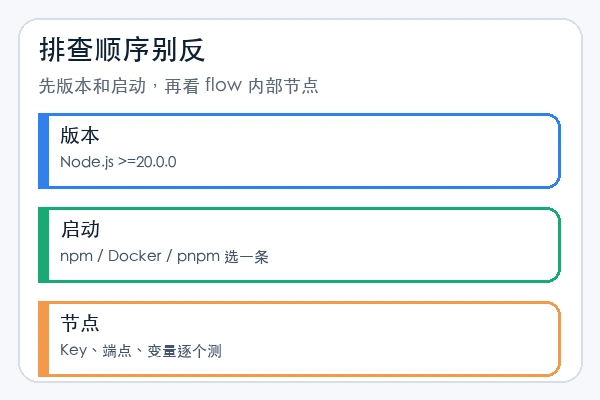Image resolution: width=600 pixels, height=400 pixels.
Task: Click the word Docker
Action: click(x=135, y=256)
